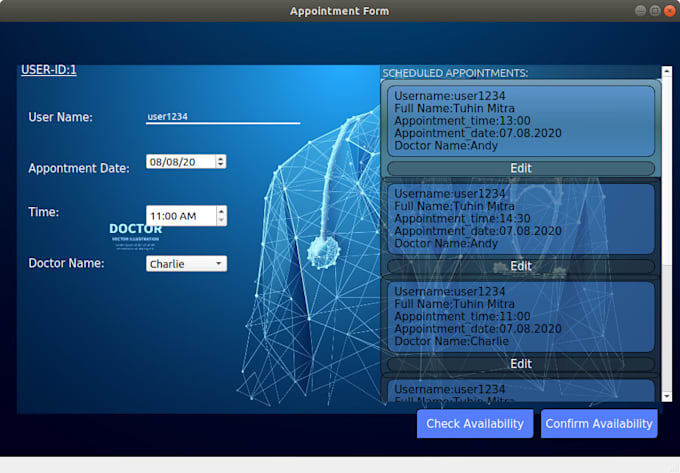Increment time using the up spinner arrow

pyautogui.click(x=221, y=211)
